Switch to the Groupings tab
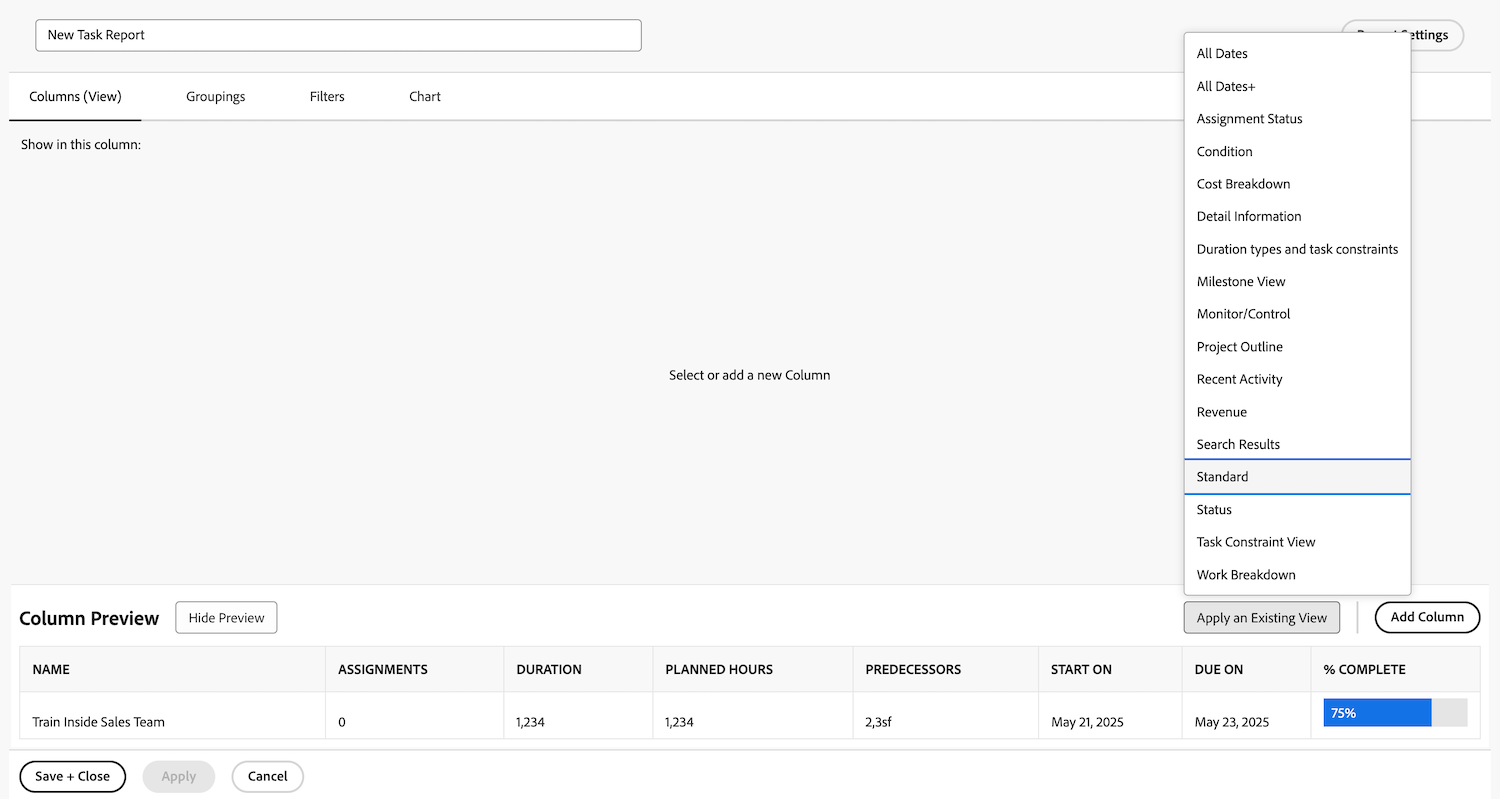This screenshot has height=799, width=1500. click(x=215, y=96)
